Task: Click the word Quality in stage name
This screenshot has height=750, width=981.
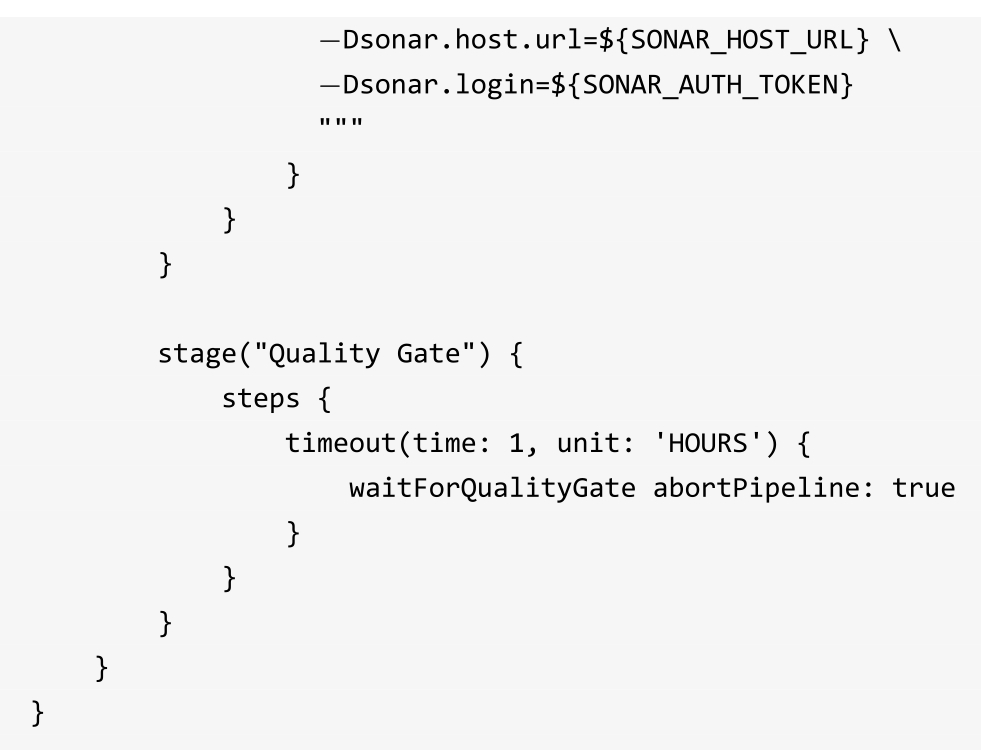Action: [x=324, y=354]
